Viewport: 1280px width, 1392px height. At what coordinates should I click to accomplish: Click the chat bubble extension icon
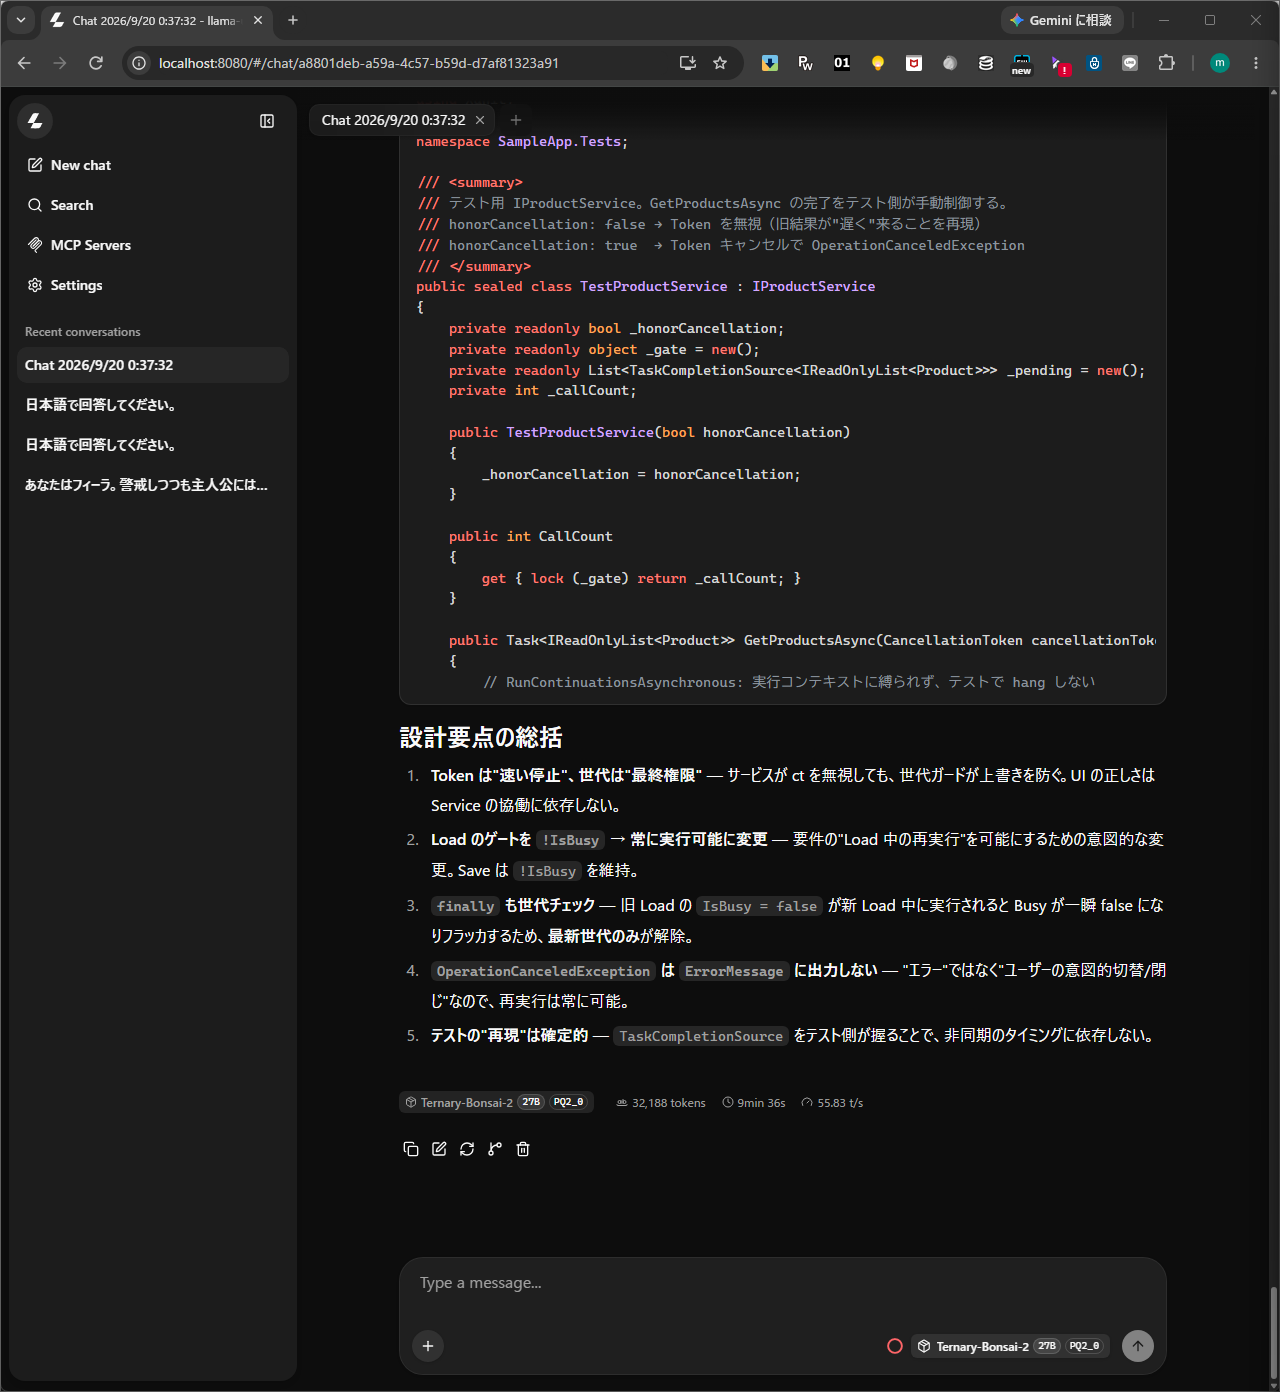tap(1130, 63)
